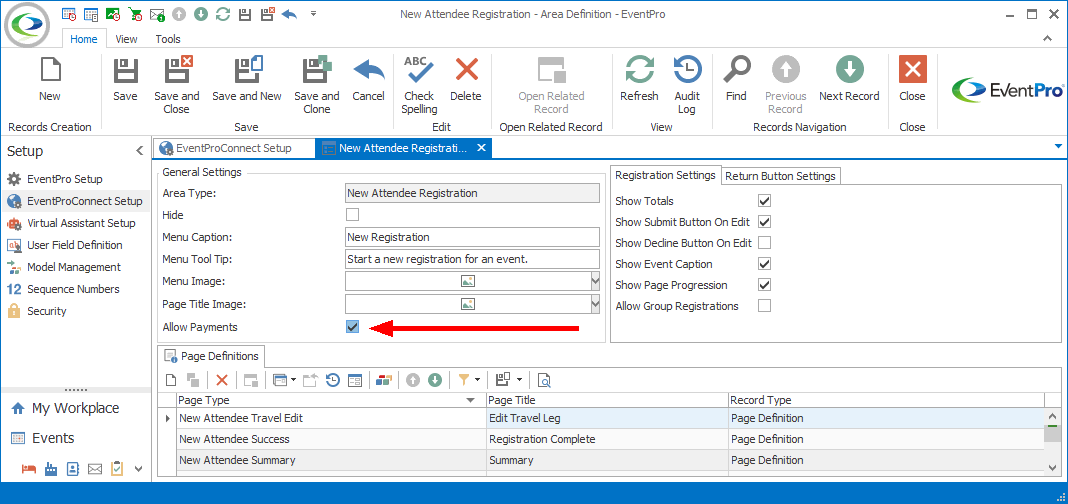Enable the Allow Group Registrations checkbox

coord(764,306)
